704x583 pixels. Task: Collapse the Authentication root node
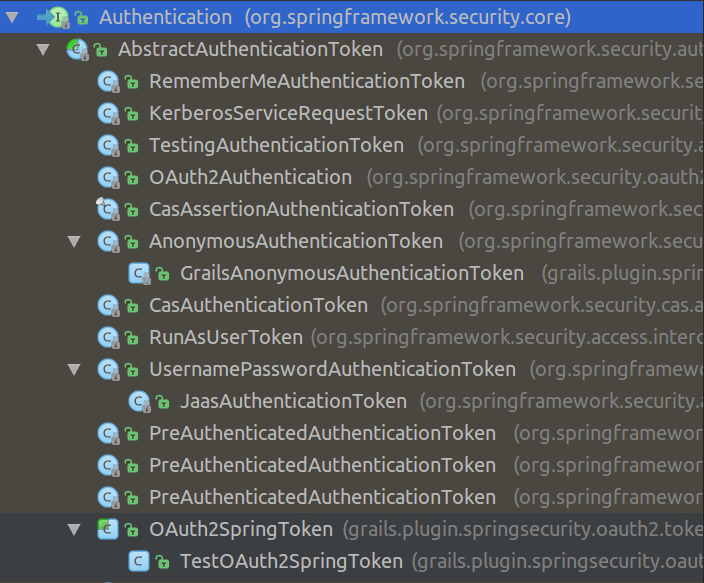(12, 17)
